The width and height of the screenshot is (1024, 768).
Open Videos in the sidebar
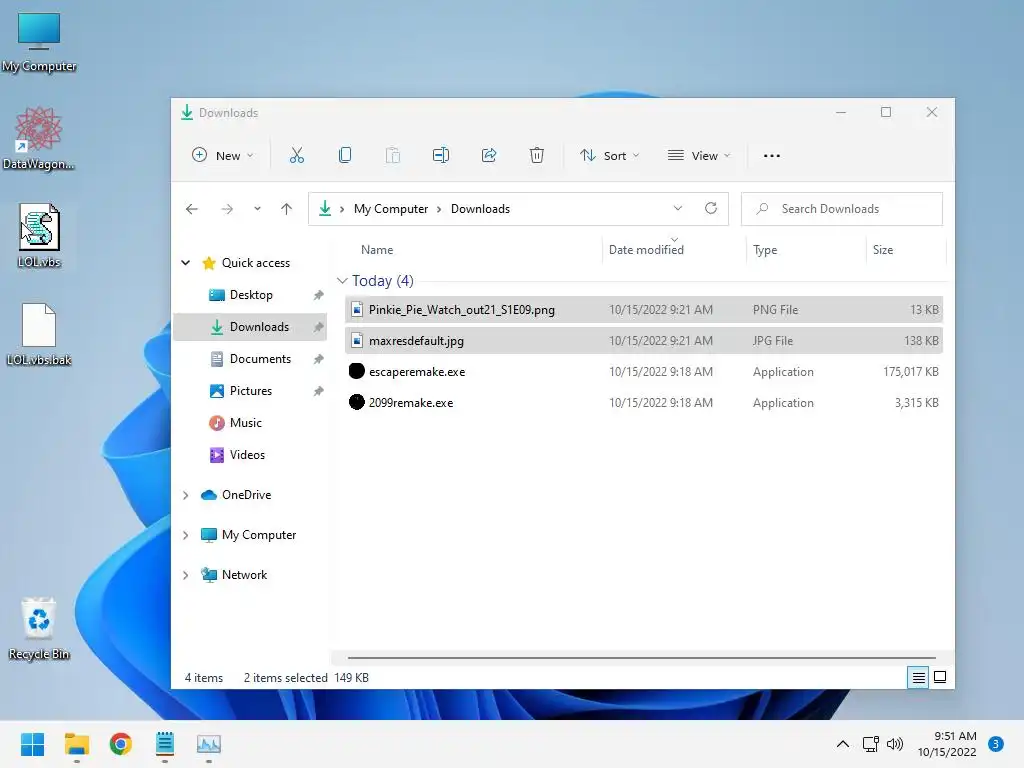click(247, 455)
